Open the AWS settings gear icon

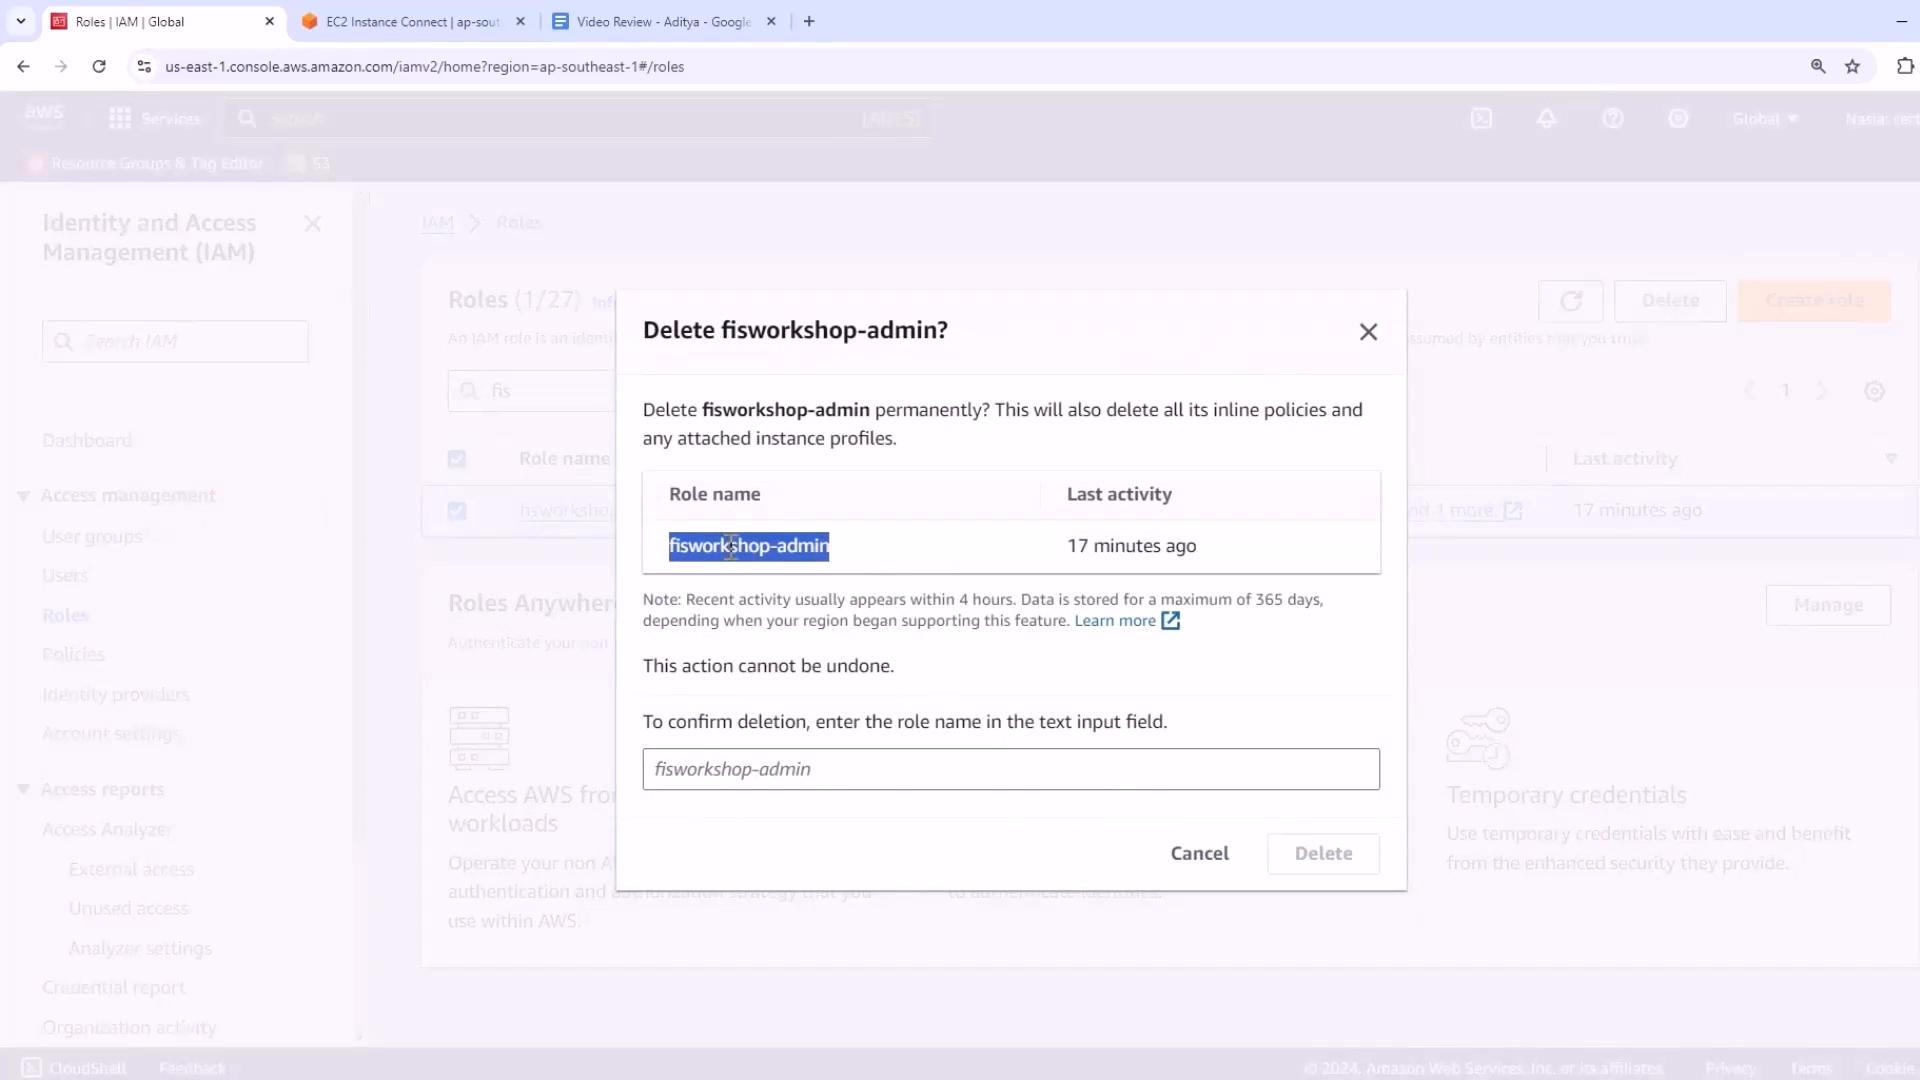1678,118
